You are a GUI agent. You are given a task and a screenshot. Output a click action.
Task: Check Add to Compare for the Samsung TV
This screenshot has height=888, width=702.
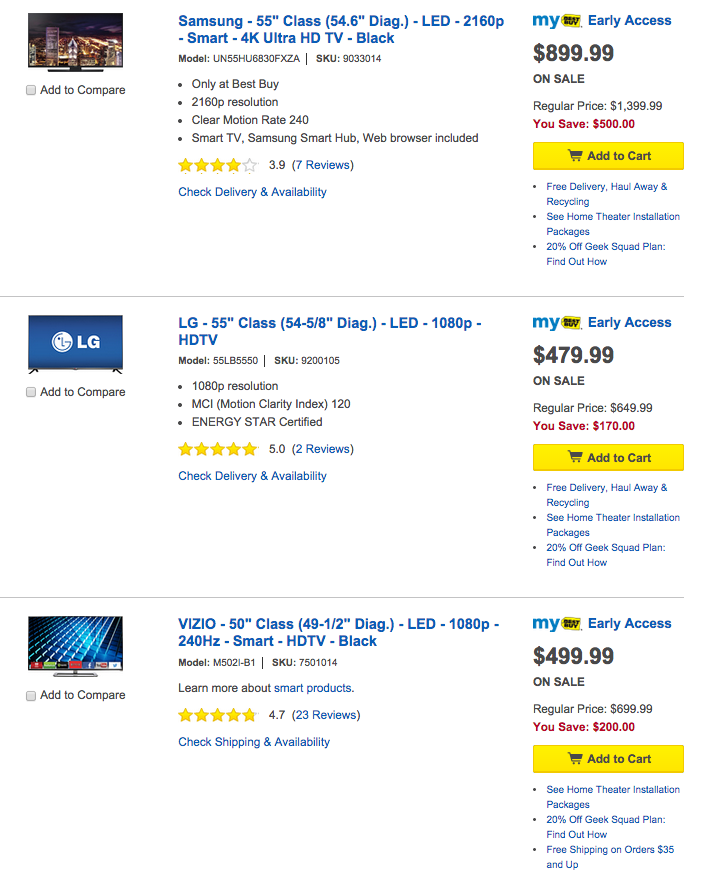tap(31, 89)
